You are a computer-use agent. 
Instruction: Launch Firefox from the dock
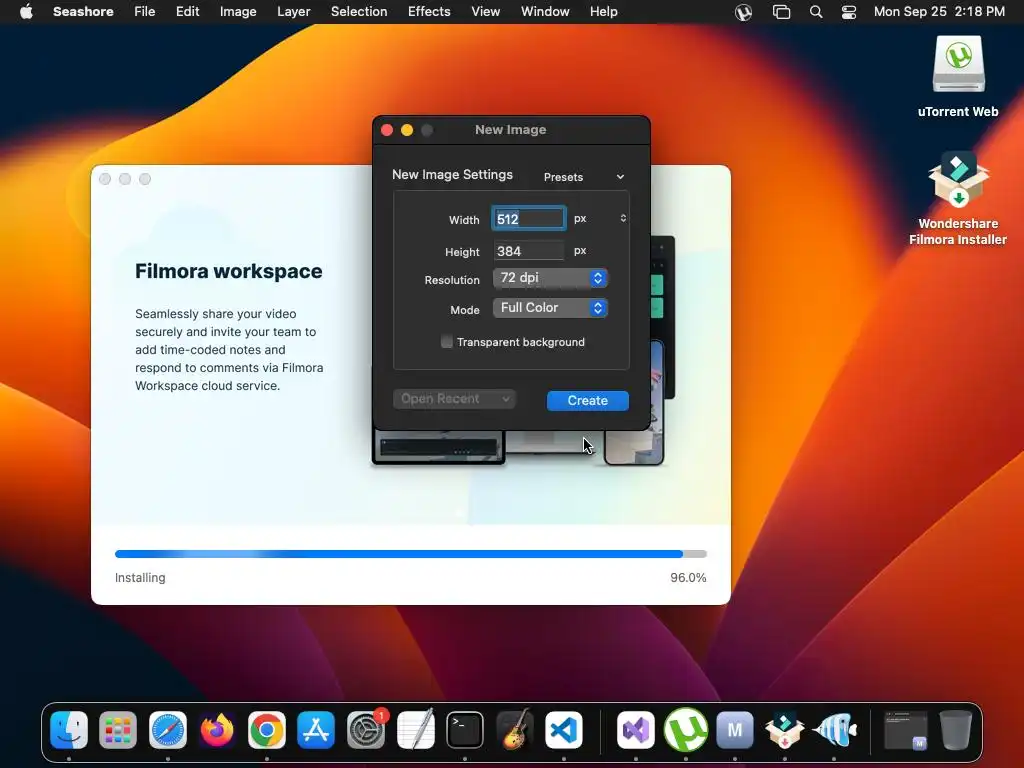click(217, 729)
